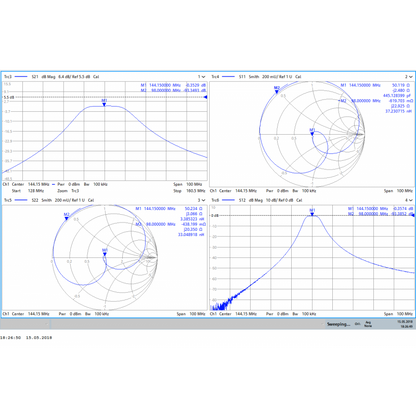Screen dimensions: 416x416
Task: Click the 10 dB/ Ref 0 dB scale text
Action: click(x=280, y=200)
